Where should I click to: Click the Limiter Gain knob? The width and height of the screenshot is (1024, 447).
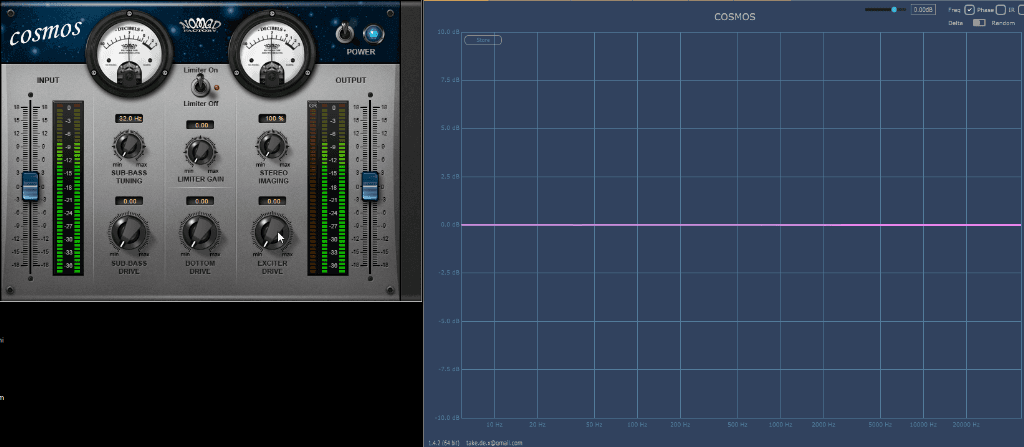pyautogui.click(x=200, y=152)
